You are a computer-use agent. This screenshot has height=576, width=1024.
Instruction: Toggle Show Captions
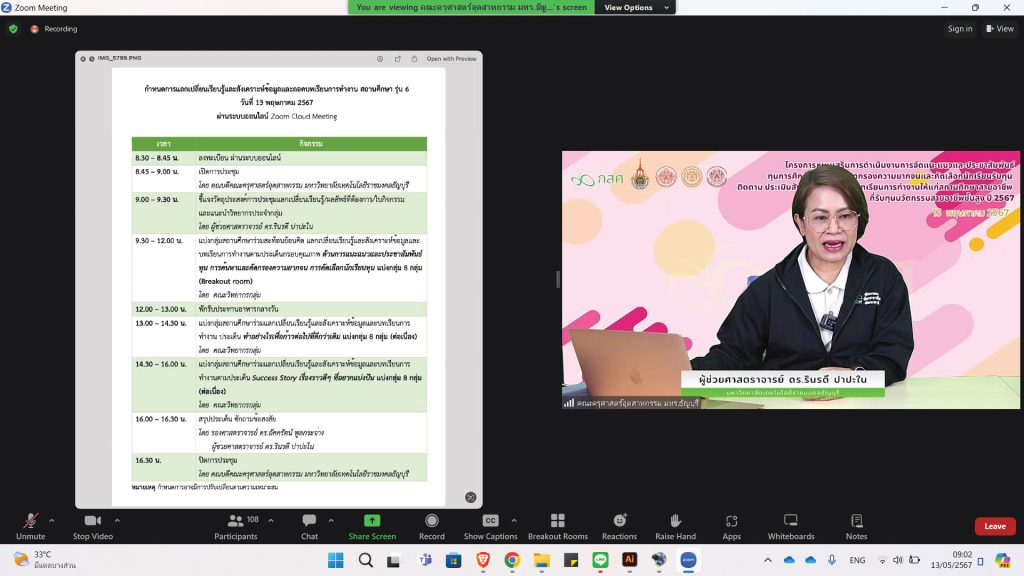point(490,526)
